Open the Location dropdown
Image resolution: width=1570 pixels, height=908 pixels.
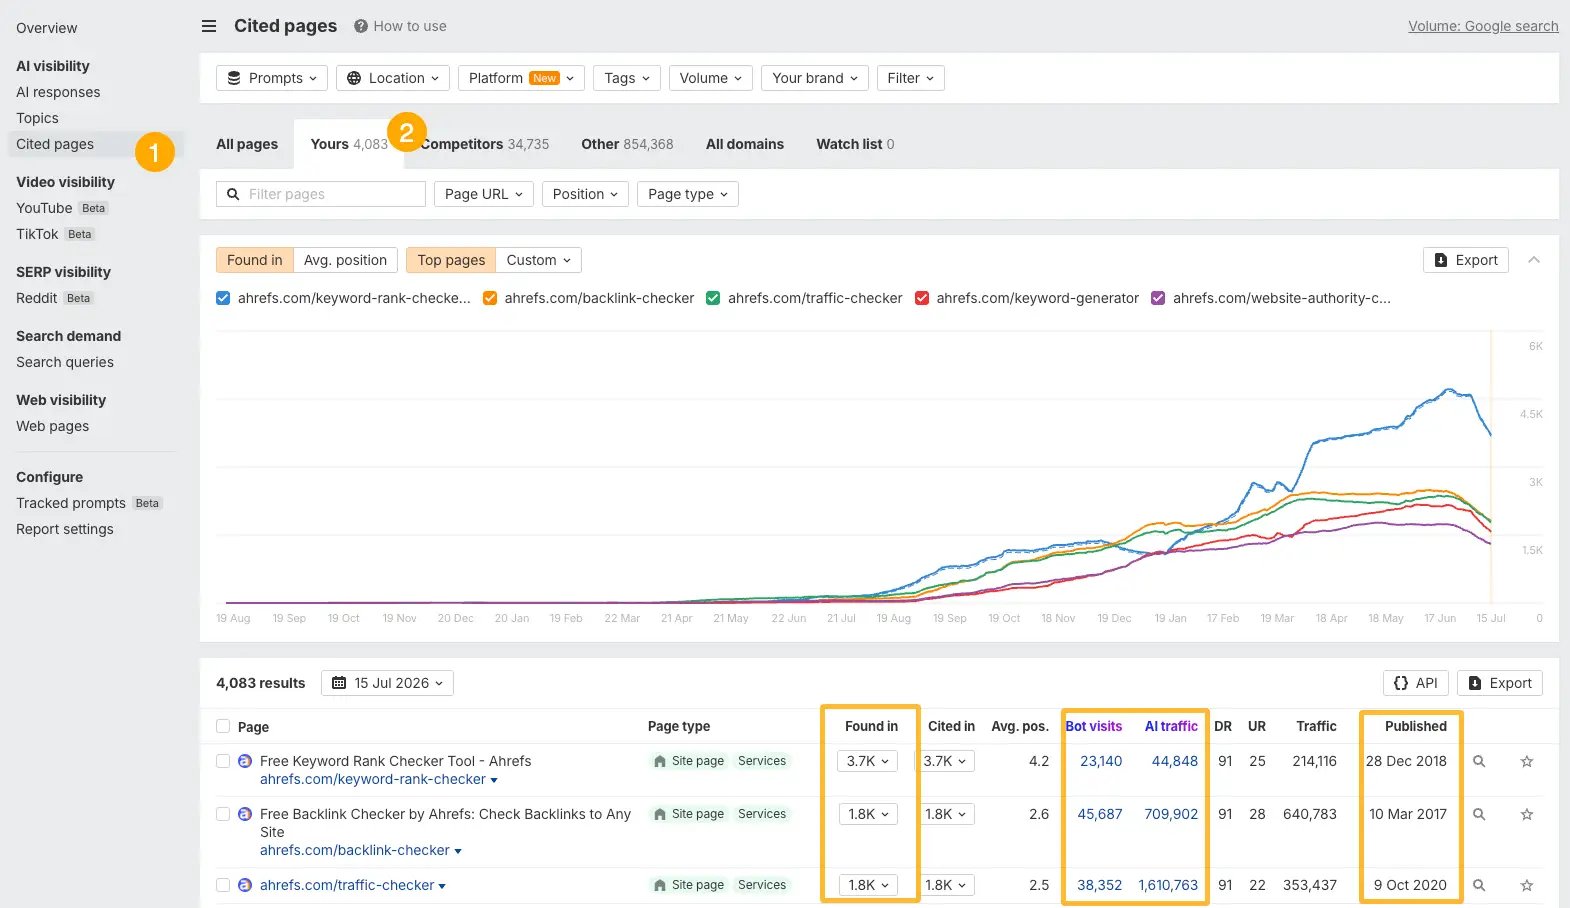pos(393,78)
